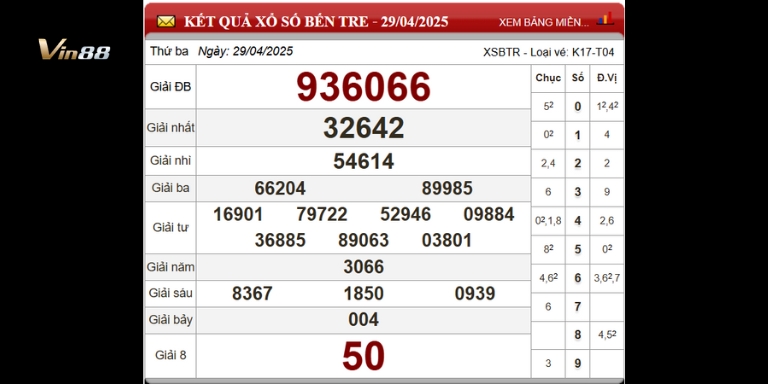Click the number 0939
768x384 pixels.
tap(475, 293)
